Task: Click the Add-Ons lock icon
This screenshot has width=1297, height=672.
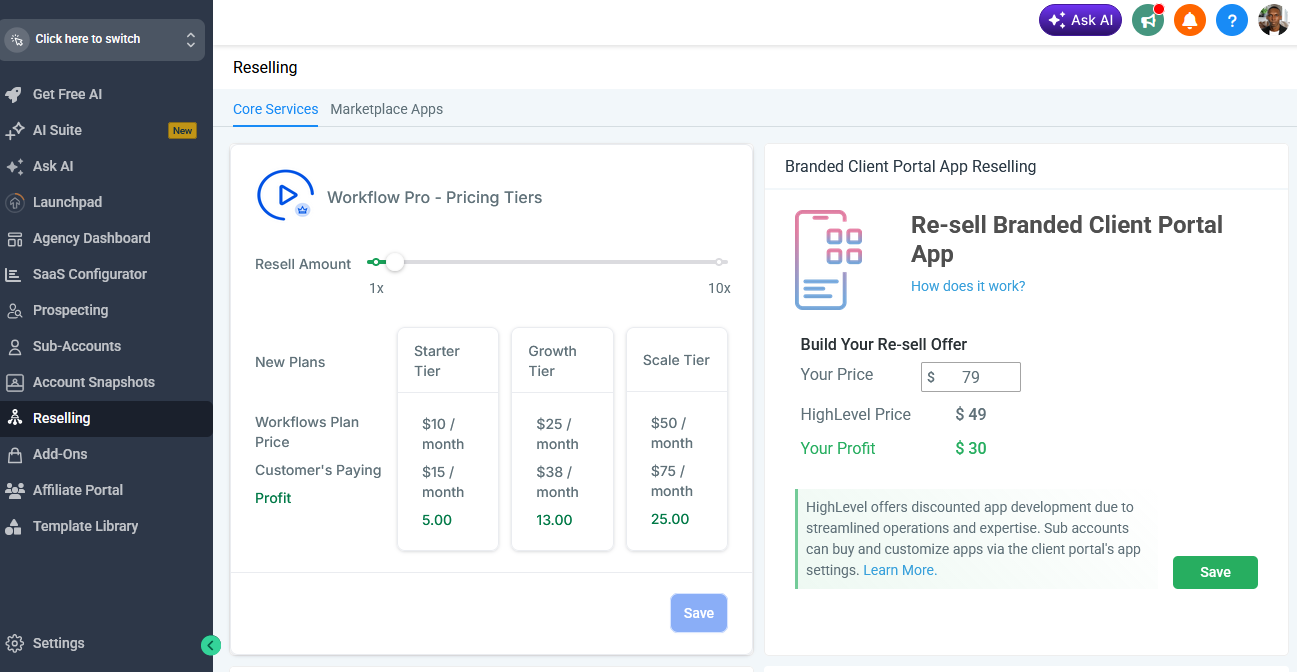Action: click(14, 454)
